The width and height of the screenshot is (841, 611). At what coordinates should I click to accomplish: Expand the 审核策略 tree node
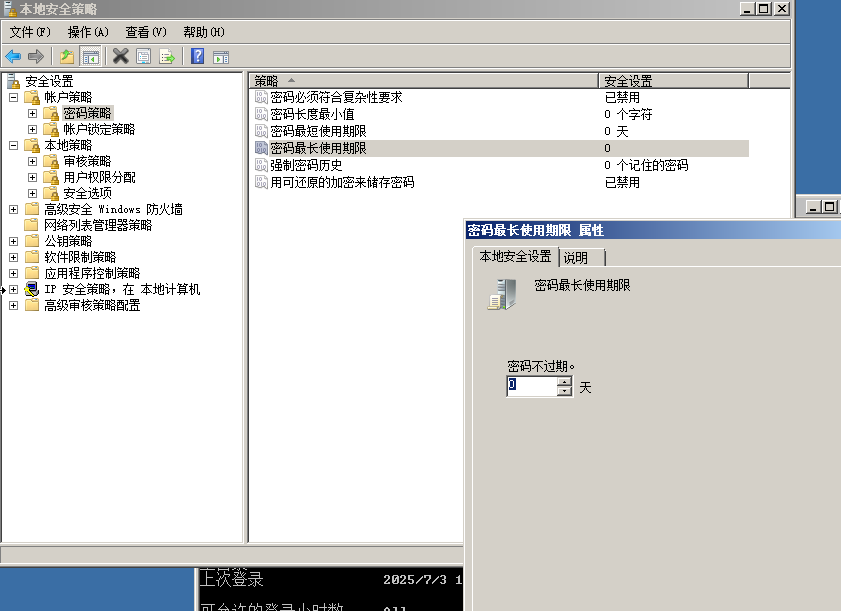[x=32, y=161]
